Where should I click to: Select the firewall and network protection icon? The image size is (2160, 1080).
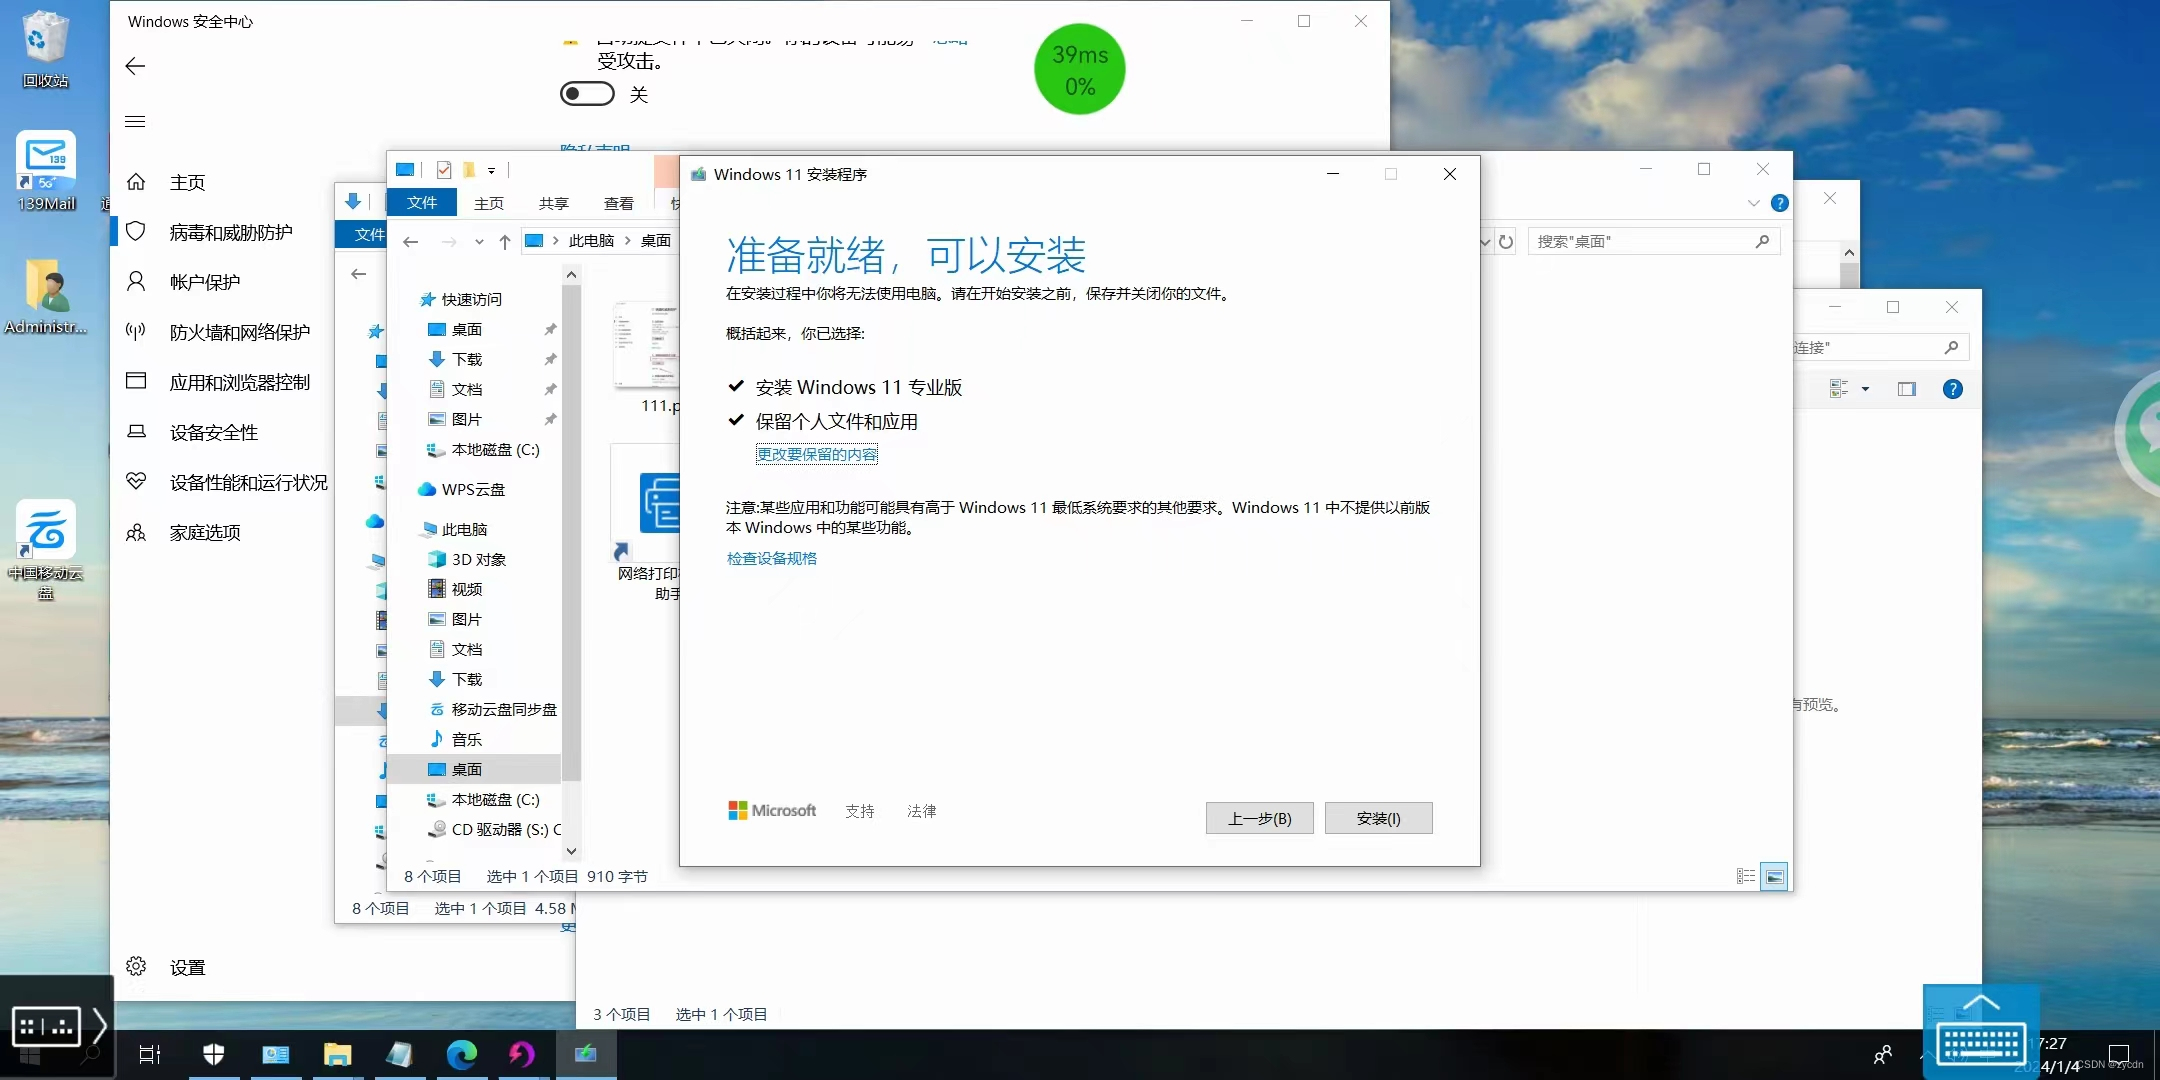tap(134, 331)
